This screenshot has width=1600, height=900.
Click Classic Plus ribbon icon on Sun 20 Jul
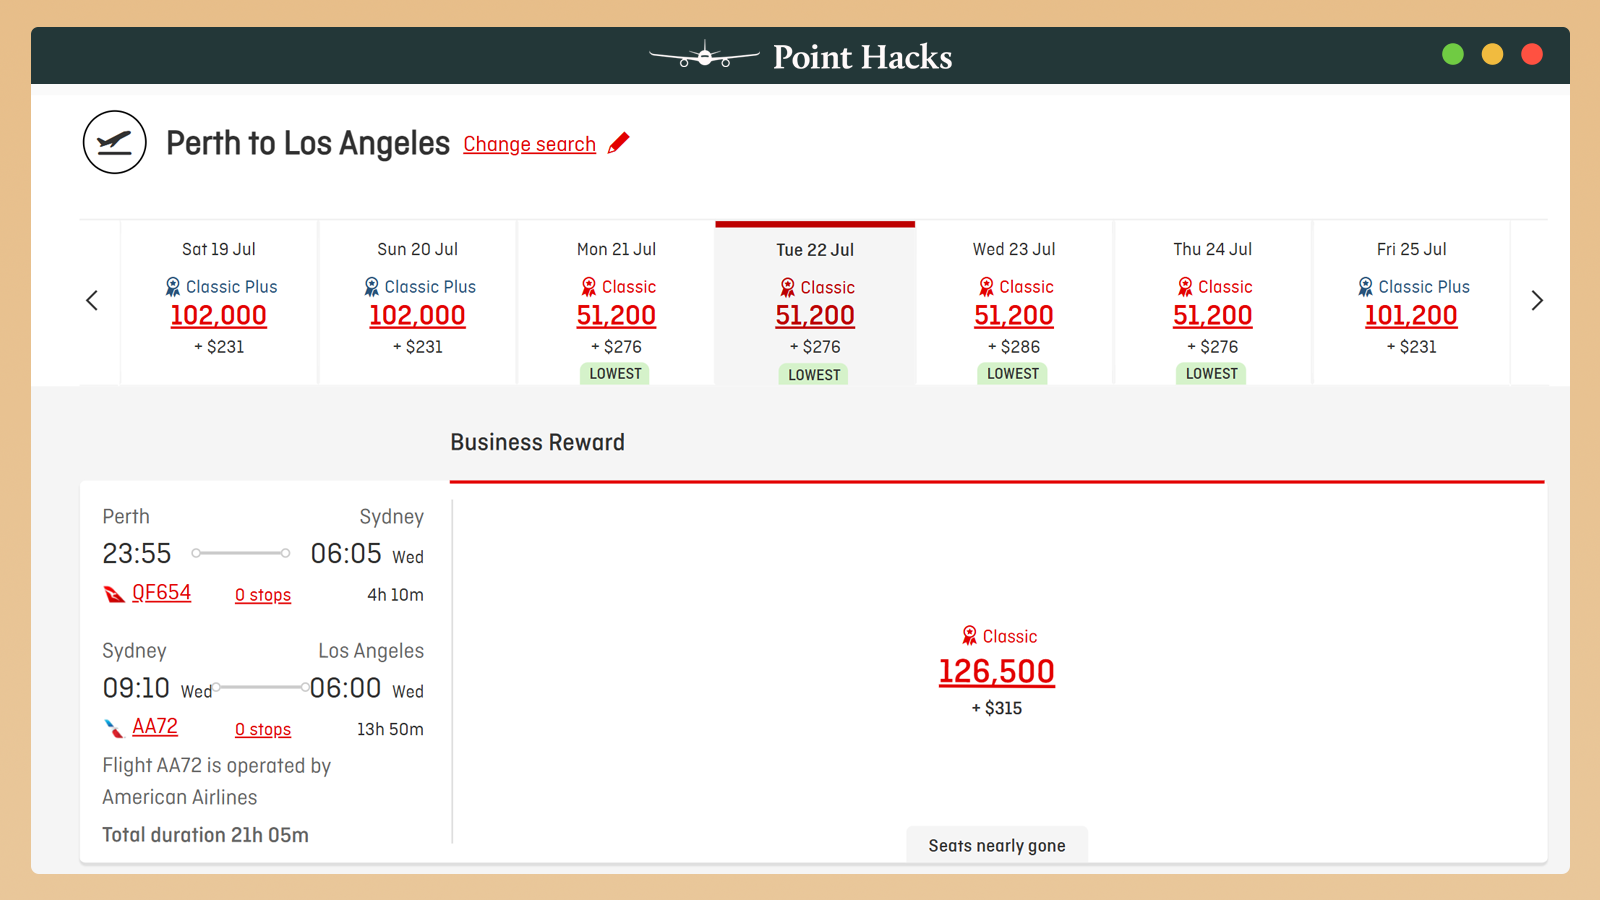[372, 287]
